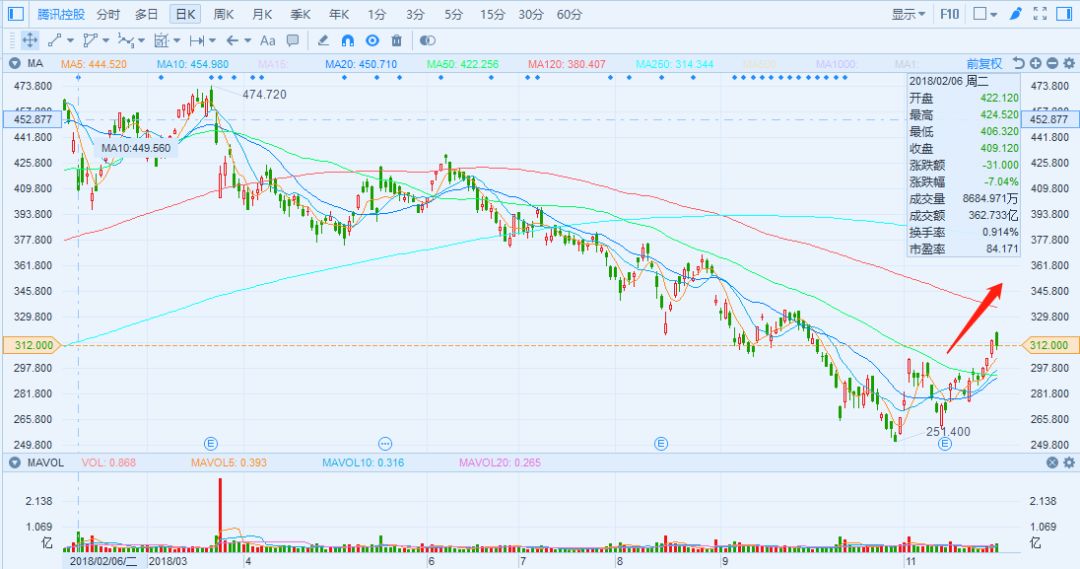The height and width of the screenshot is (569, 1080).
Task: Switch to 3分 chart period
Action: [x=415, y=14]
